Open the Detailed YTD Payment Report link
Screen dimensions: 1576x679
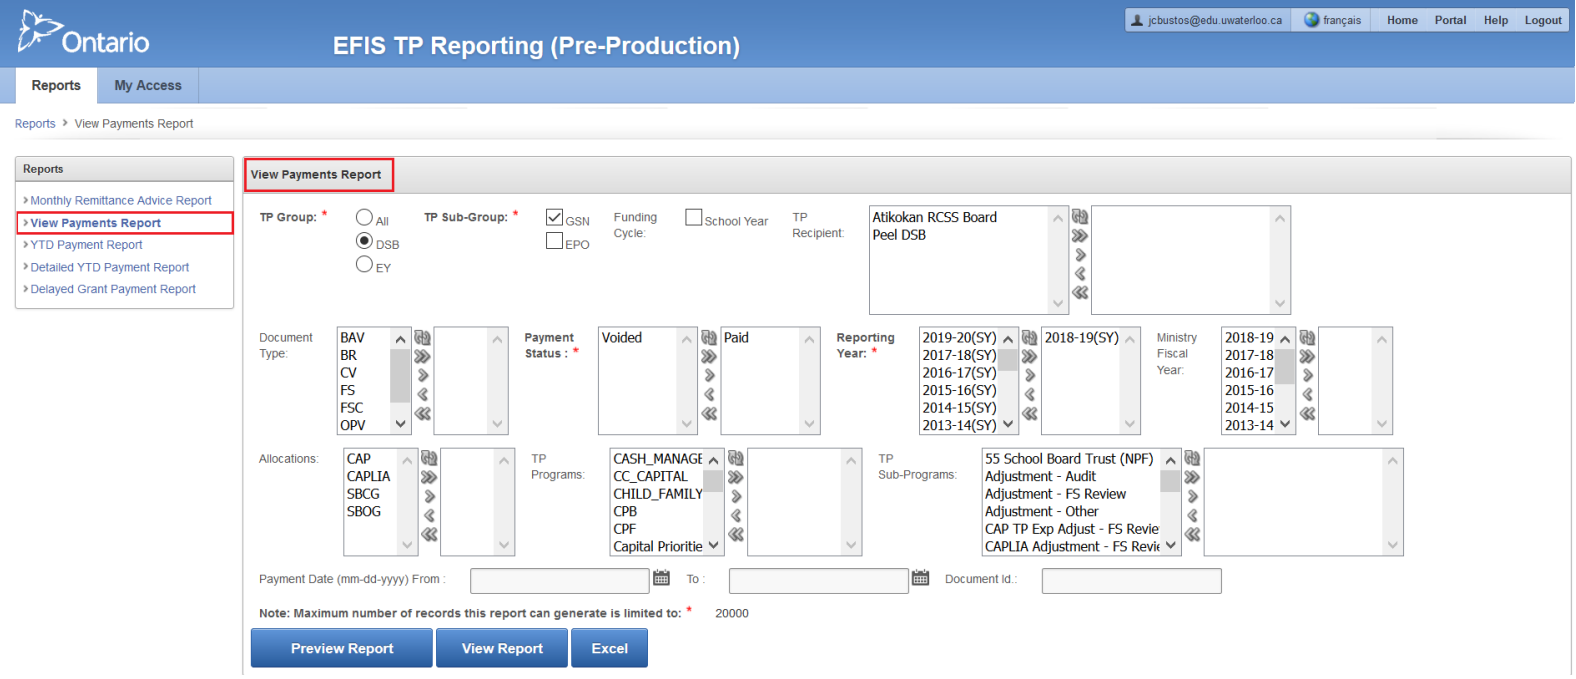pos(110,267)
